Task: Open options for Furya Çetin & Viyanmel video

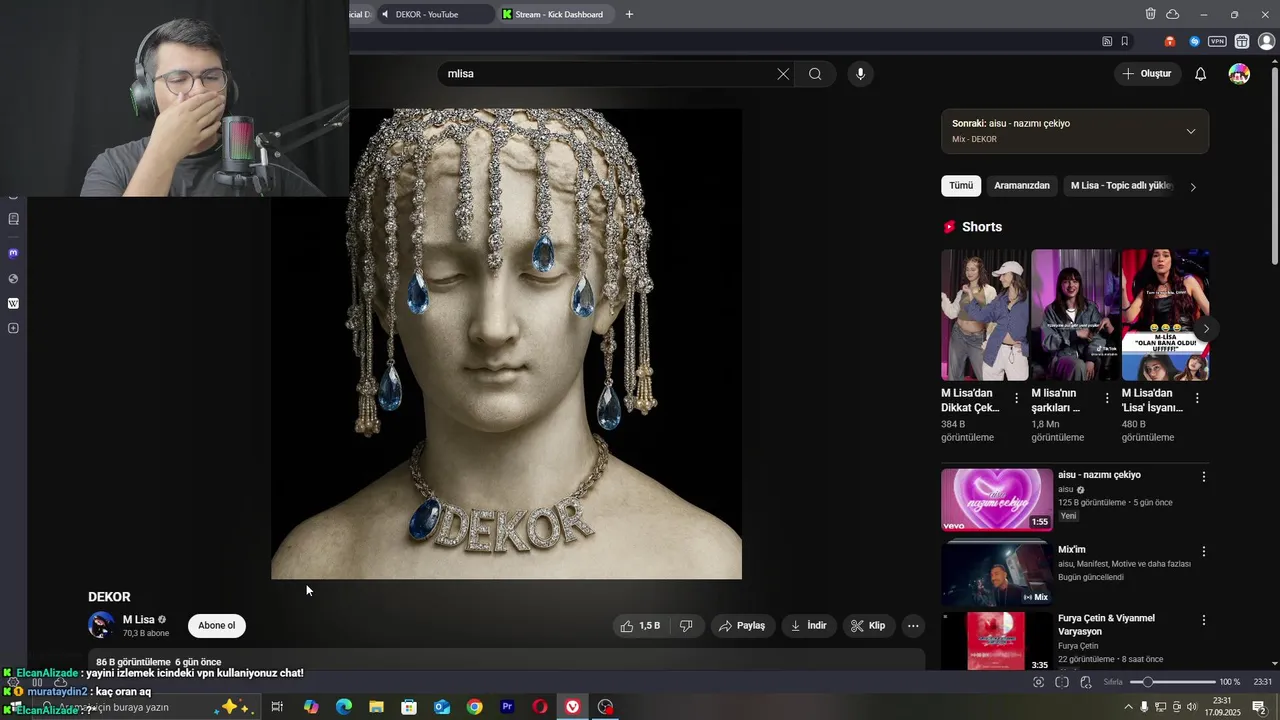Action: point(1204,620)
